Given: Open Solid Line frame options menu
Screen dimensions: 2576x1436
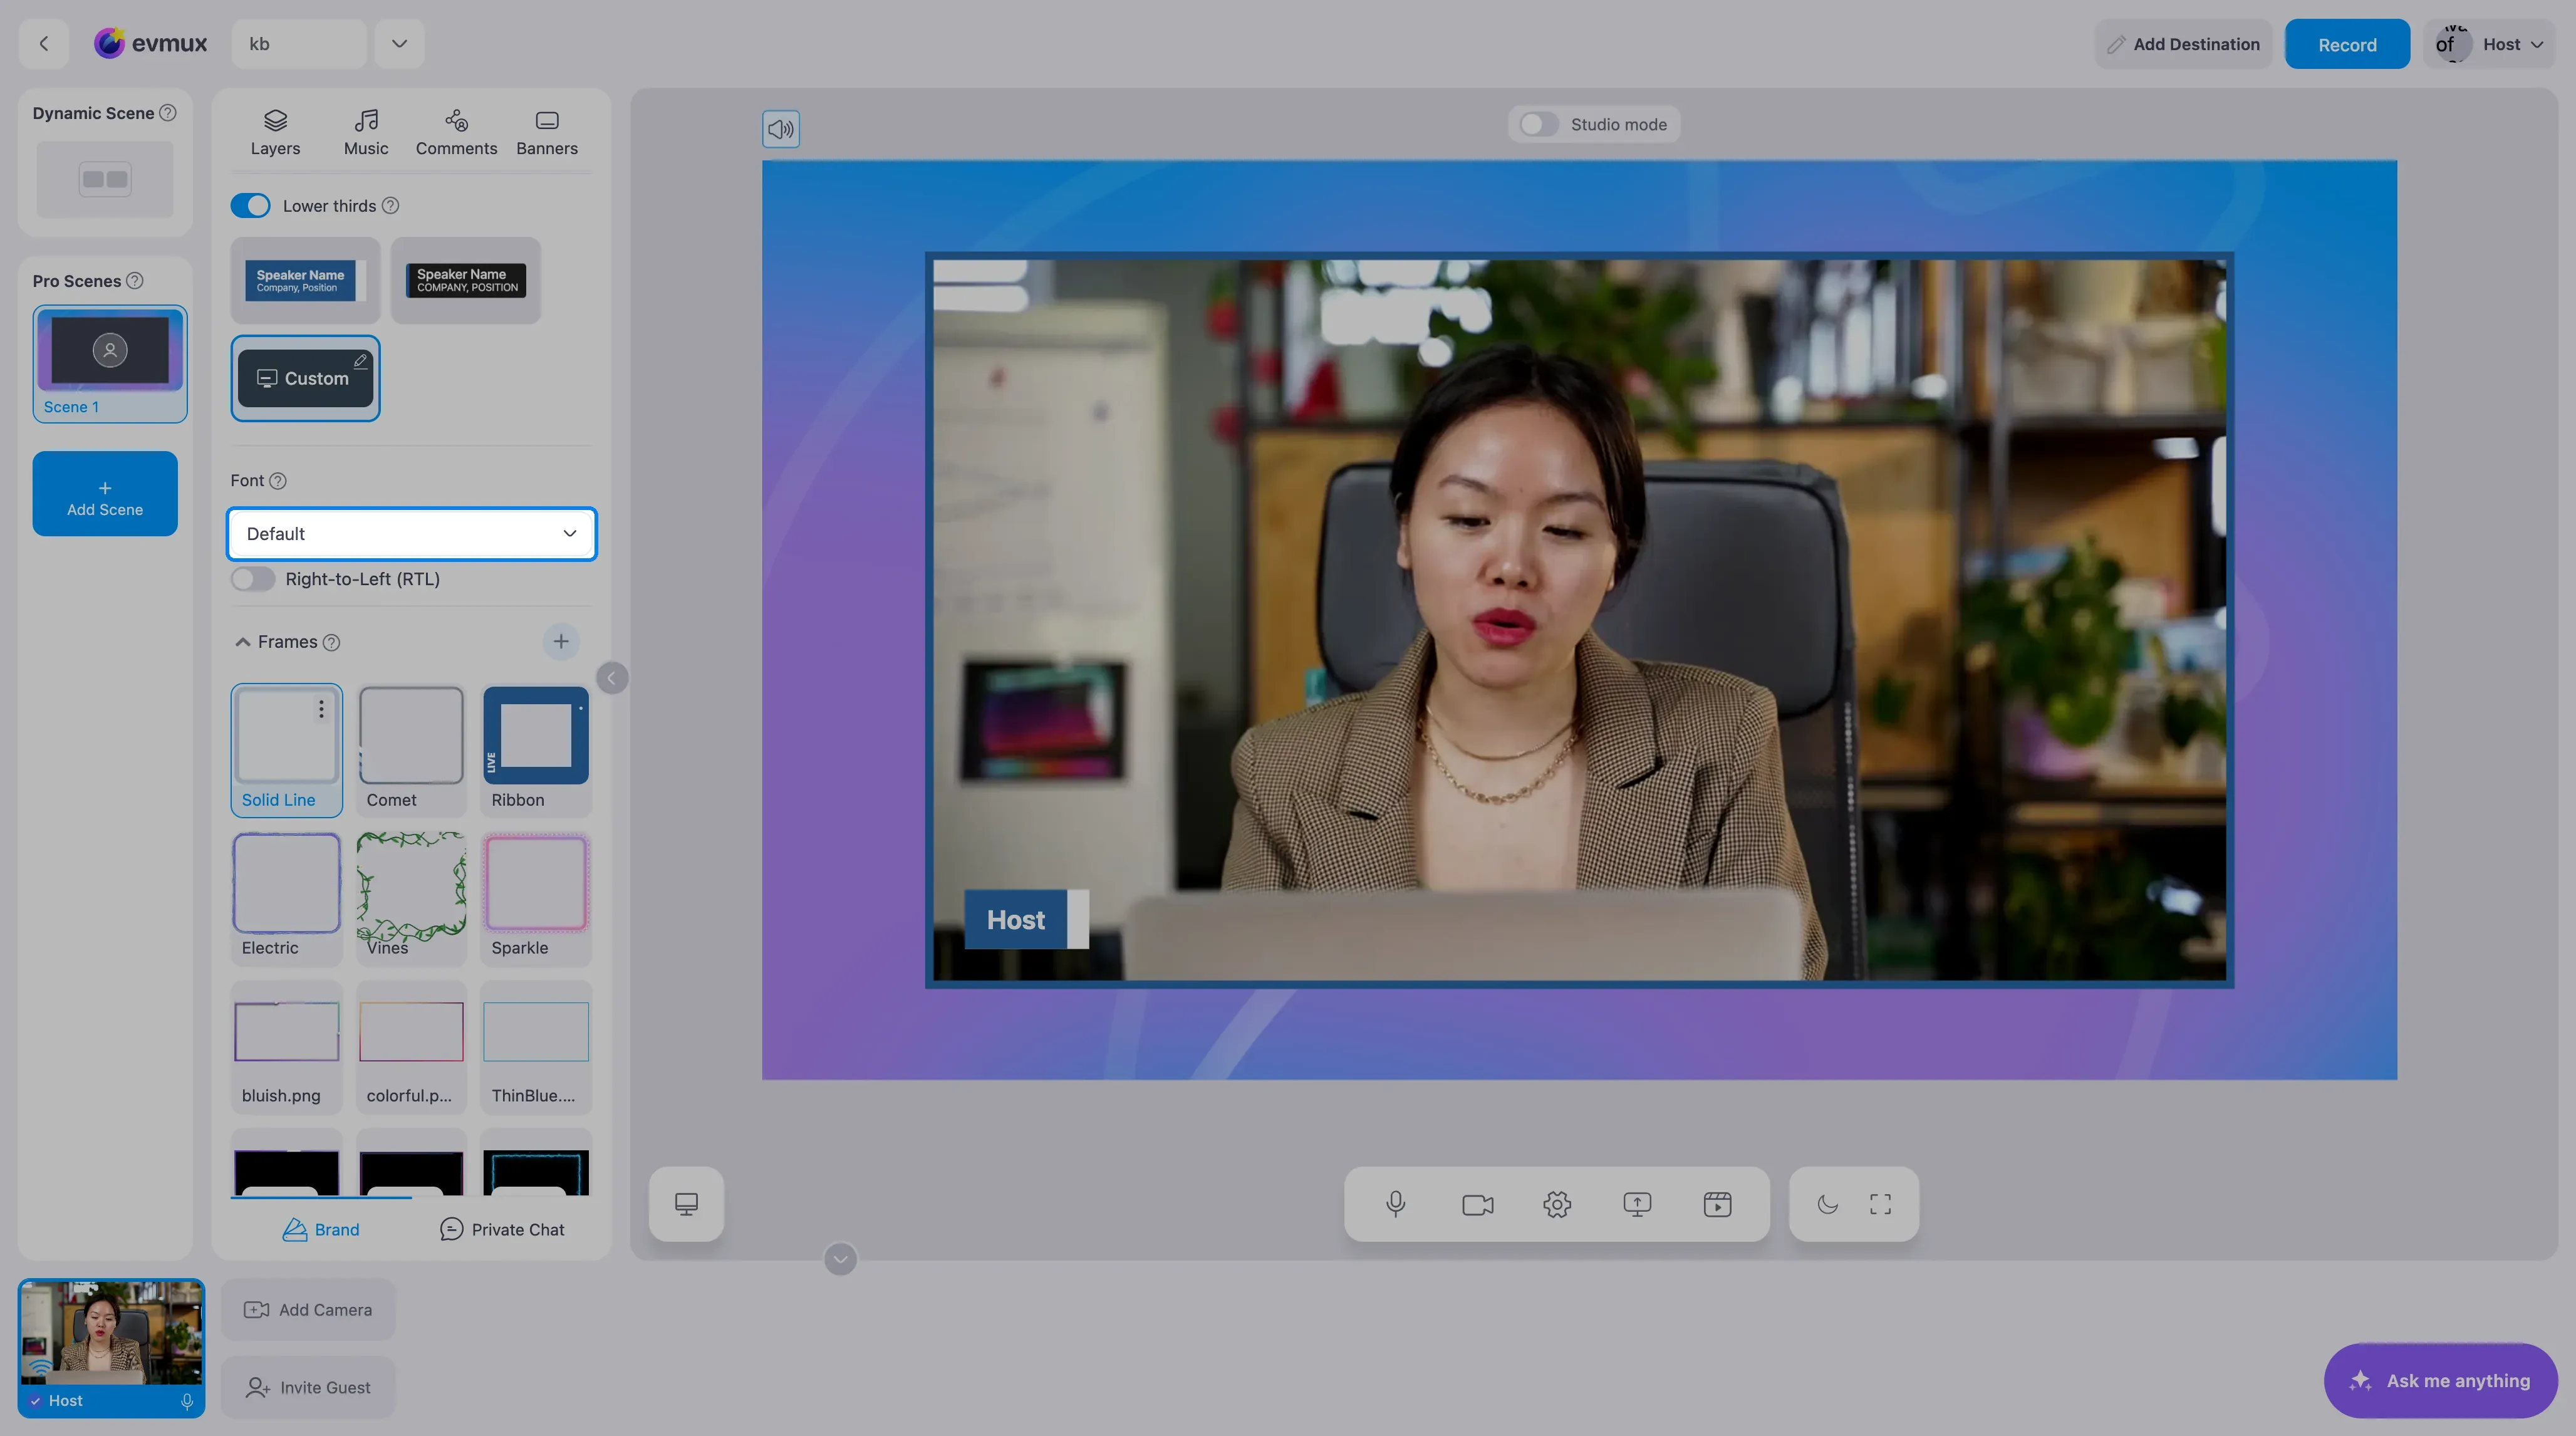Looking at the screenshot, I should coord(321,709).
